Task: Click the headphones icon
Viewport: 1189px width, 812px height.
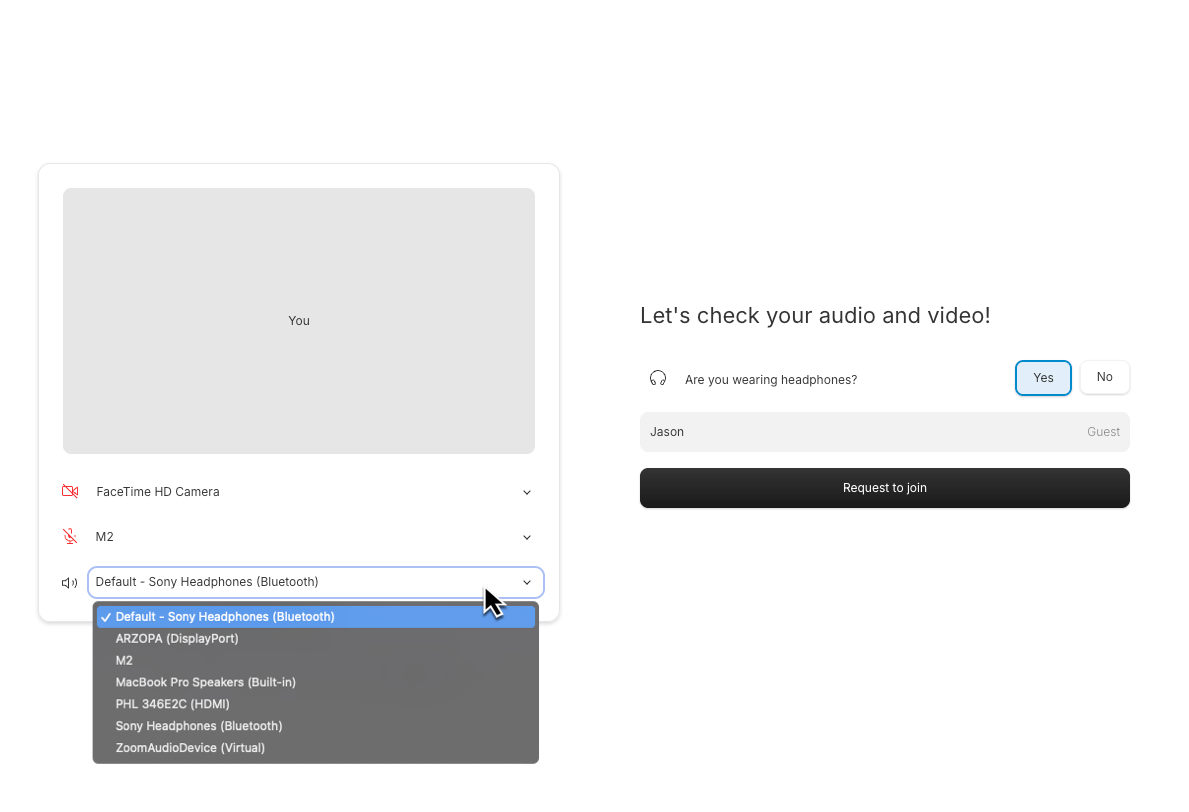Action: [x=658, y=378]
